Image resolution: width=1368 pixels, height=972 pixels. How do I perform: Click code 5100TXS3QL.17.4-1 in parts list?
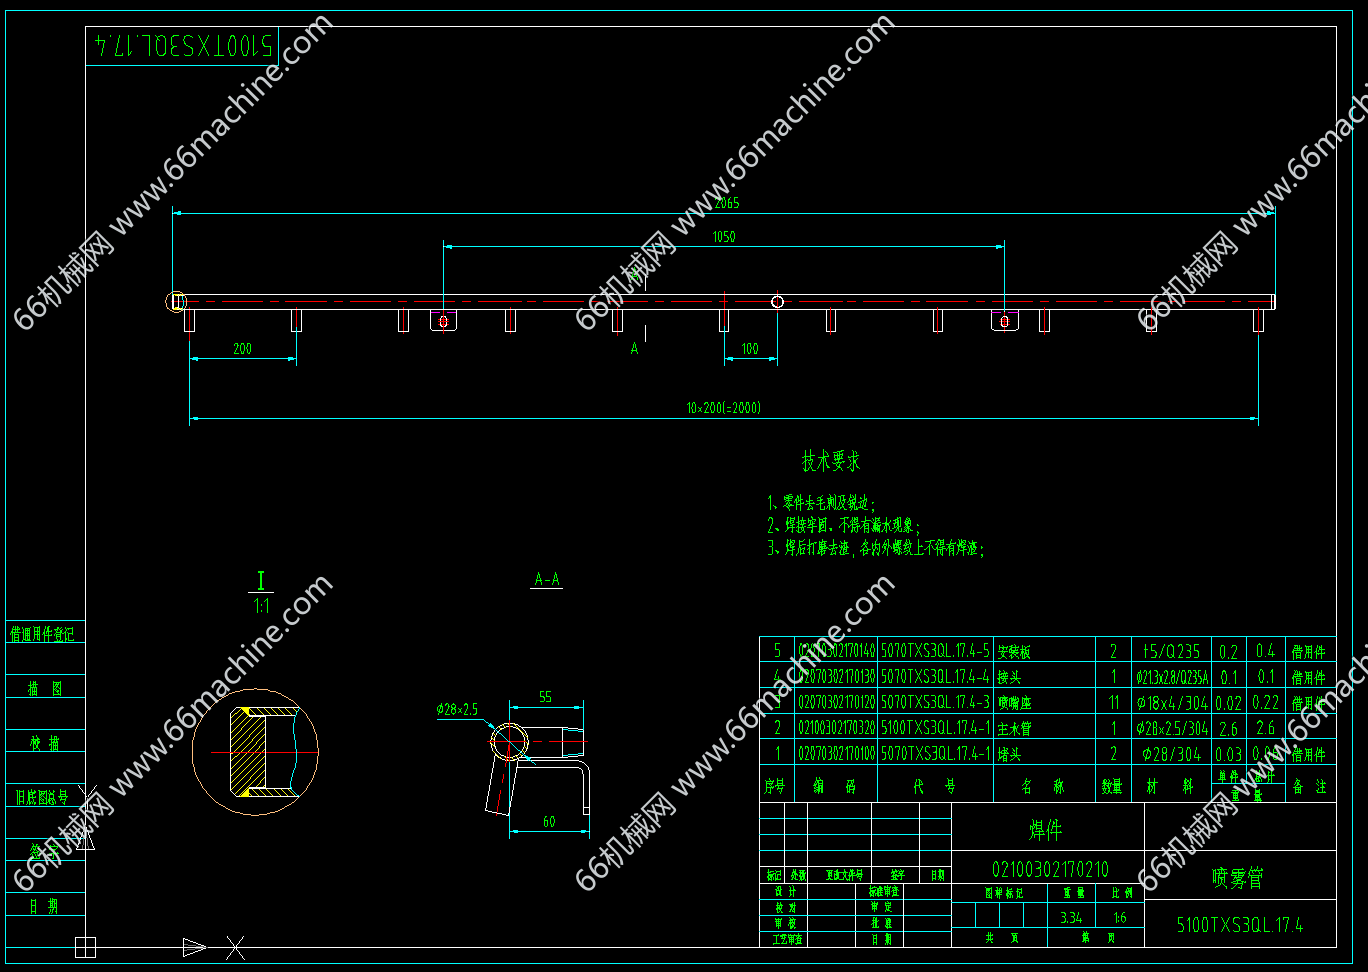point(935,728)
